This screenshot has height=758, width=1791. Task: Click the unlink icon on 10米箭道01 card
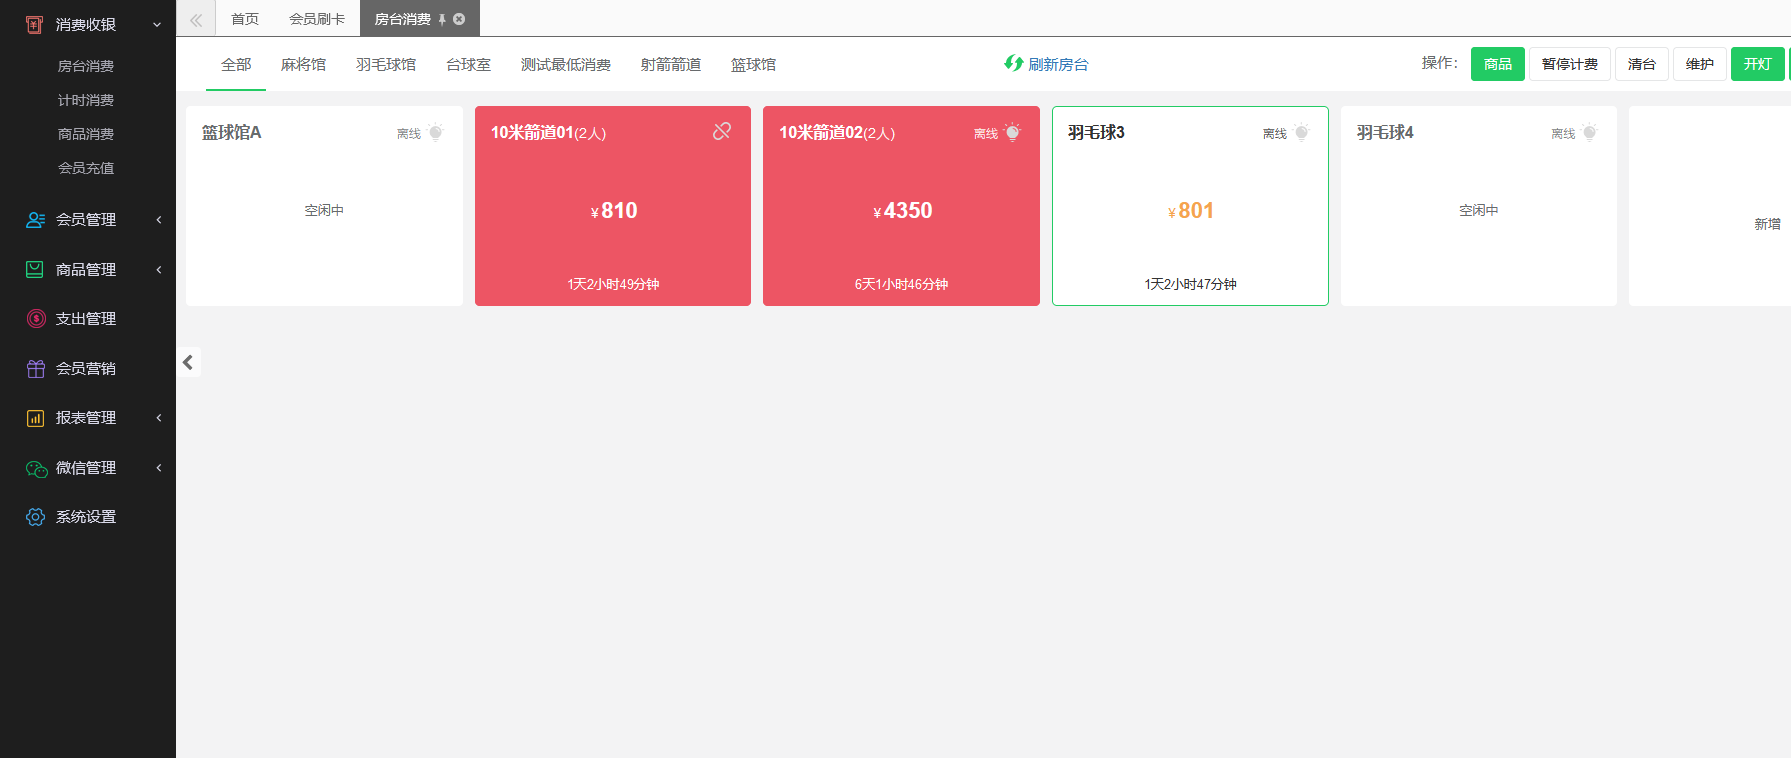[x=721, y=131]
